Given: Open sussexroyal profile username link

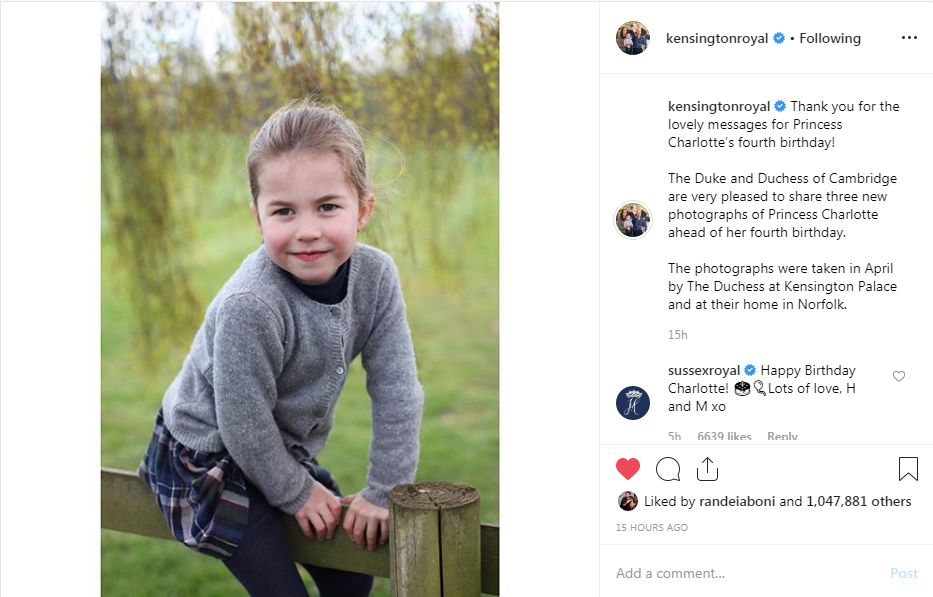Looking at the screenshot, I should pyautogui.click(x=704, y=371).
